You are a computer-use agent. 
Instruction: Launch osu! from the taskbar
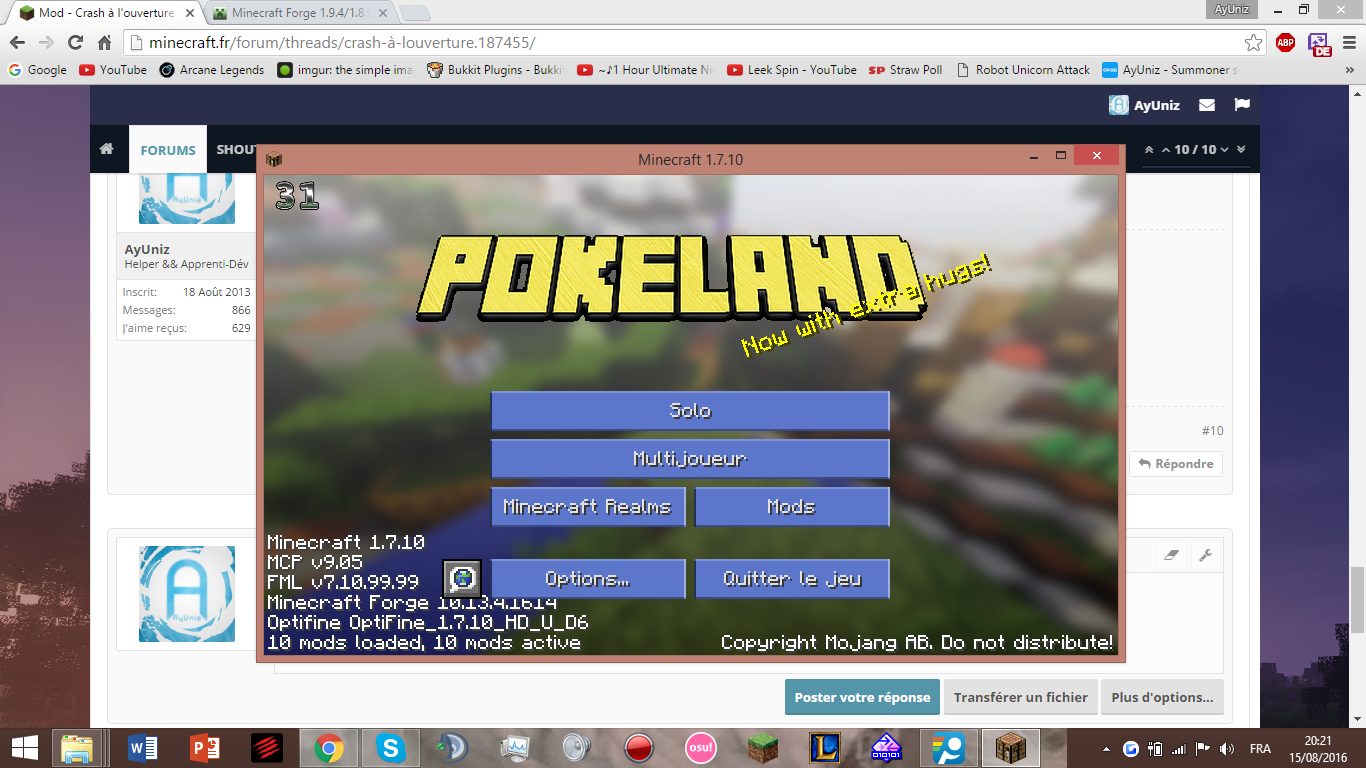pos(700,747)
